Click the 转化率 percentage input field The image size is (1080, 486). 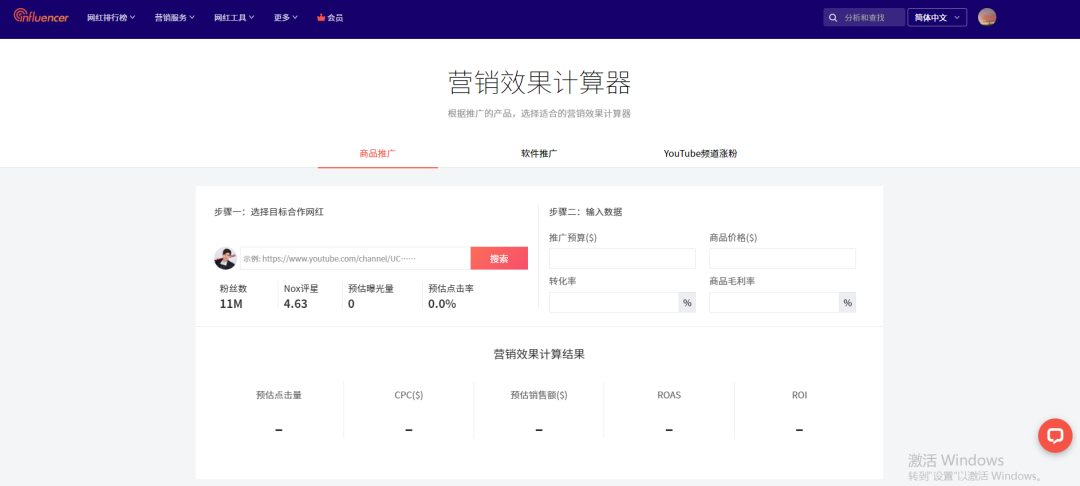tap(613, 303)
